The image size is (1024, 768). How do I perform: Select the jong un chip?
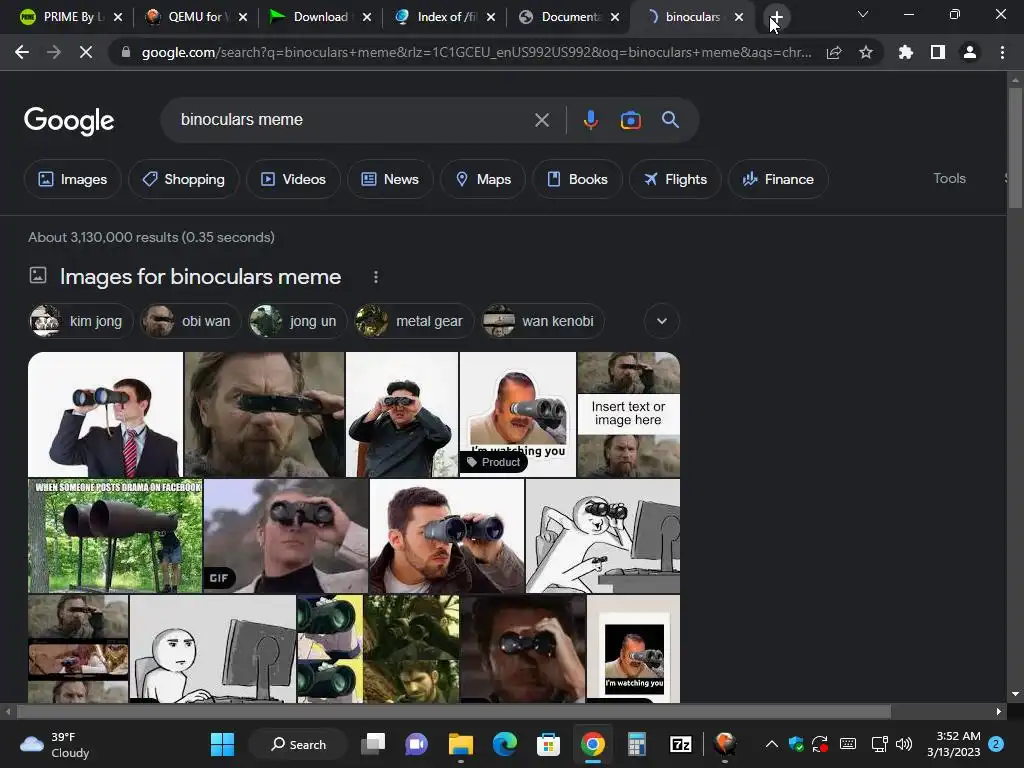pyautogui.click(x=297, y=321)
